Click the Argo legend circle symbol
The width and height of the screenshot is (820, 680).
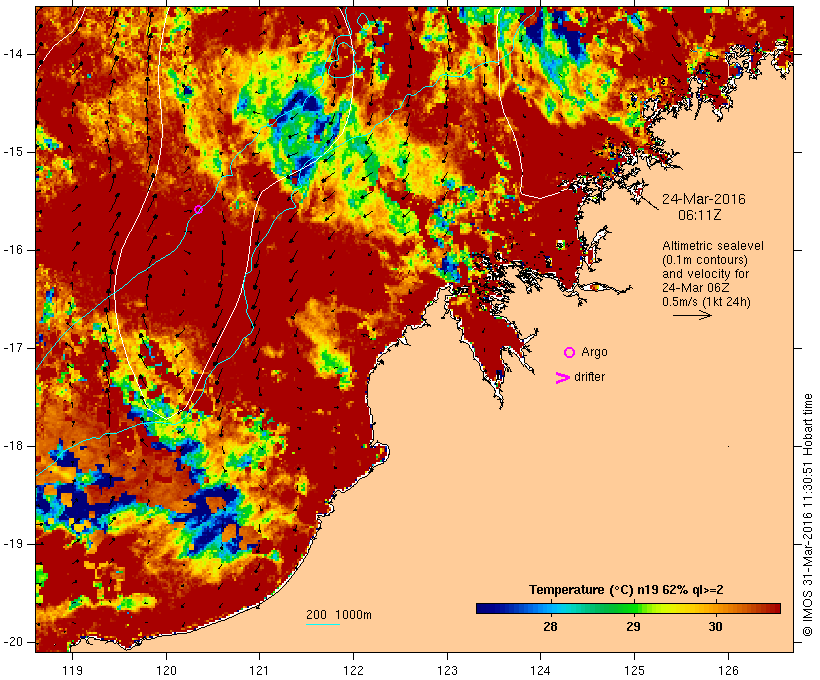570,352
